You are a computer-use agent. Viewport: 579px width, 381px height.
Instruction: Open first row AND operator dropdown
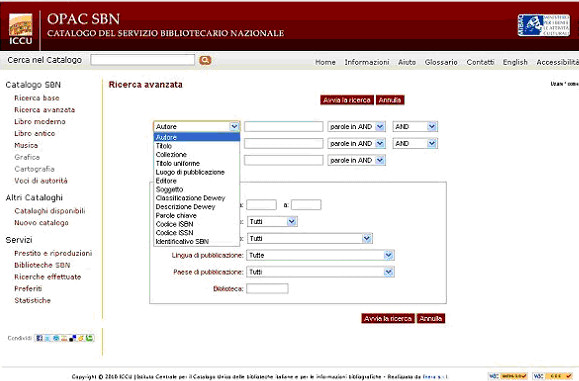415,127
